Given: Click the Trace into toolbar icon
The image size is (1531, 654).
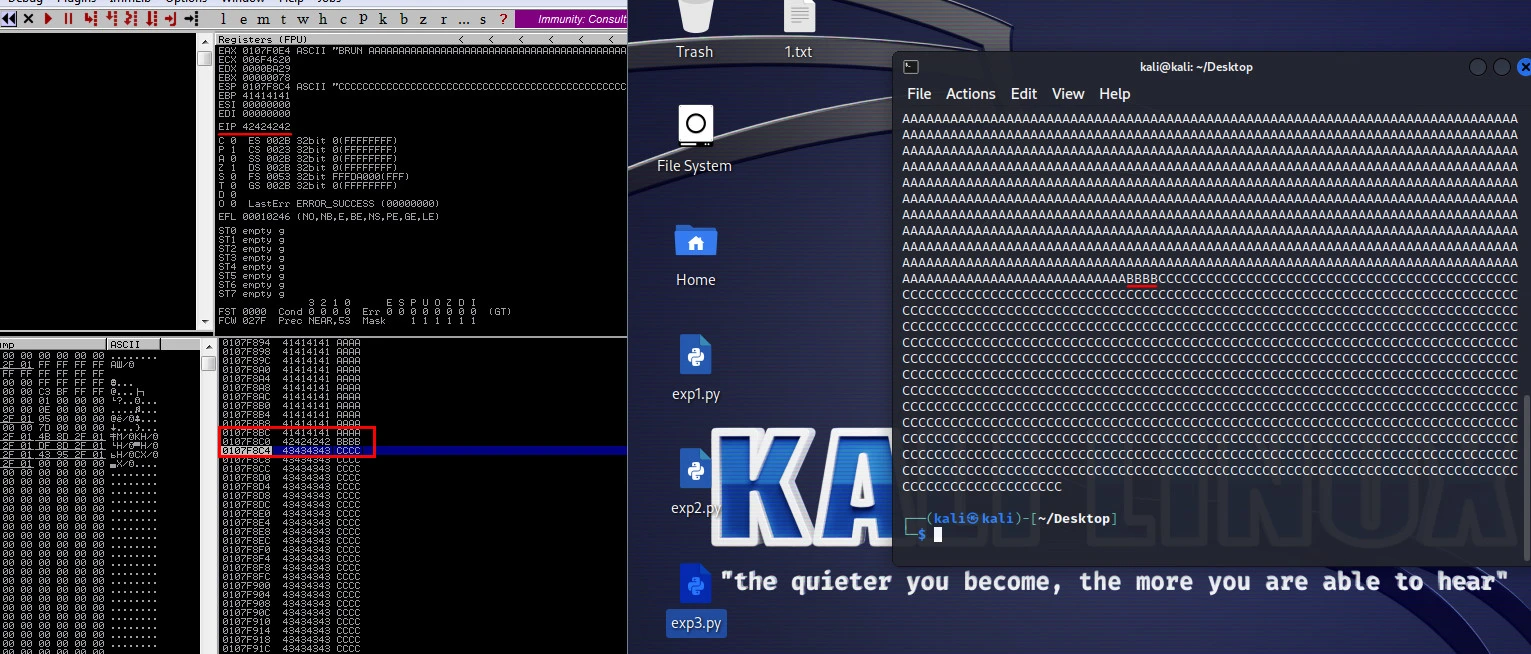Looking at the screenshot, I should tap(130, 18).
